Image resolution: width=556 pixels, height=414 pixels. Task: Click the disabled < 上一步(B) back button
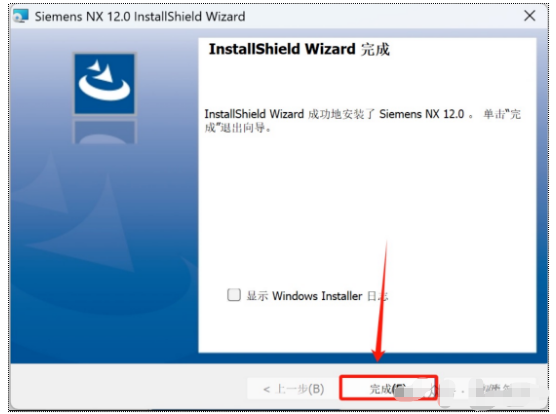[294, 389]
